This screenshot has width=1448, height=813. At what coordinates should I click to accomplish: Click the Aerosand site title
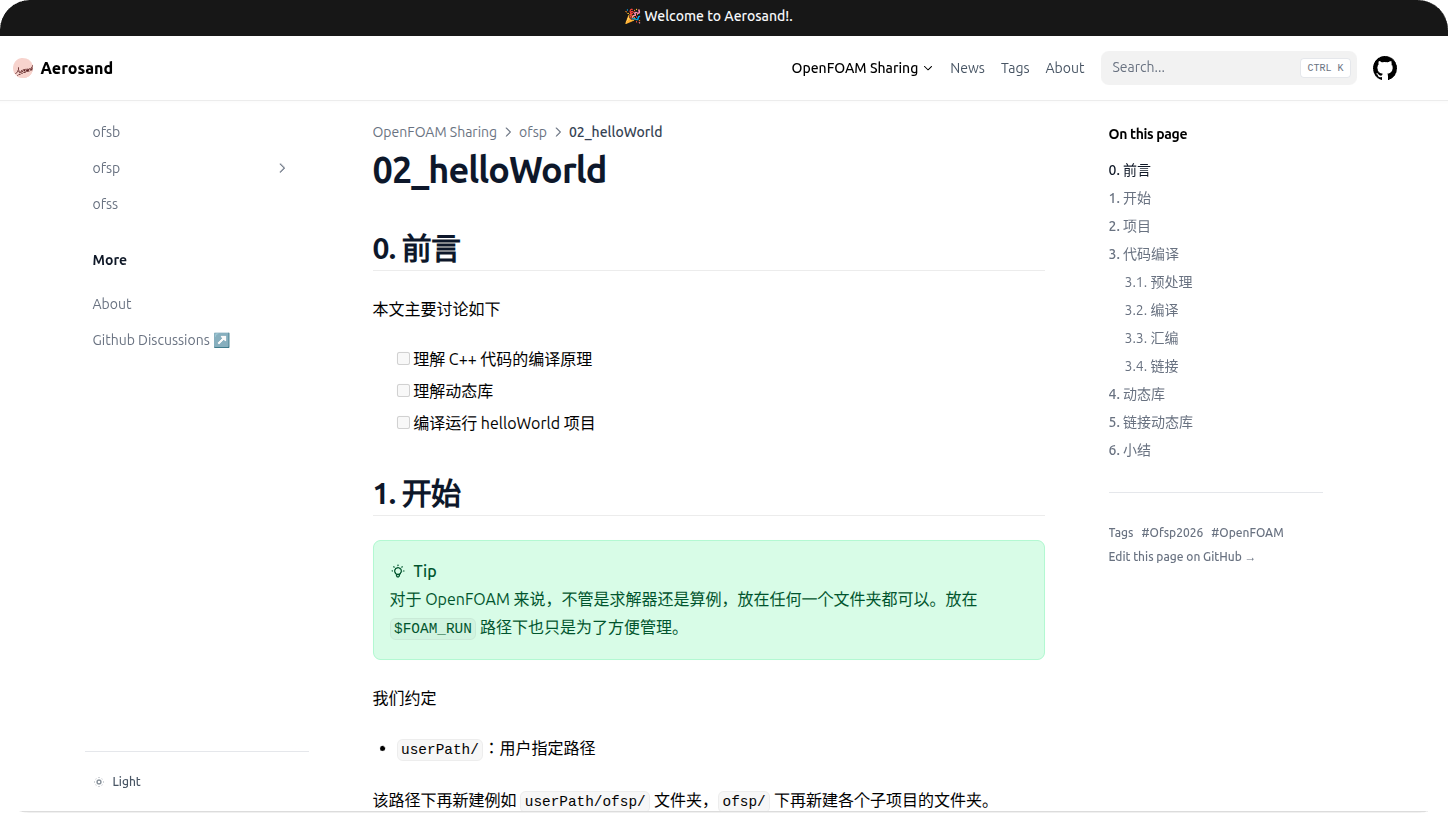click(x=77, y=68)
